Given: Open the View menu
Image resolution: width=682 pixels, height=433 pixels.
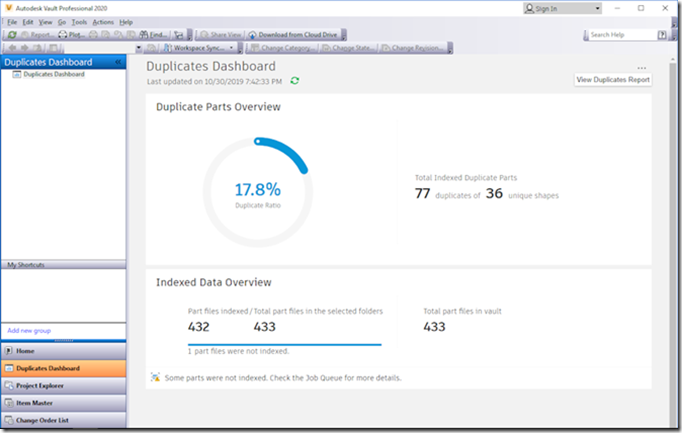Looking at the screenshot, I should coord(45,22).
